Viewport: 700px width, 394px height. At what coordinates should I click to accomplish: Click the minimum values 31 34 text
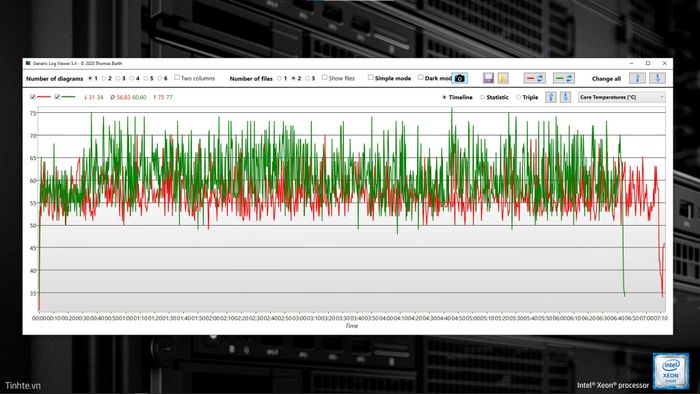94,97
